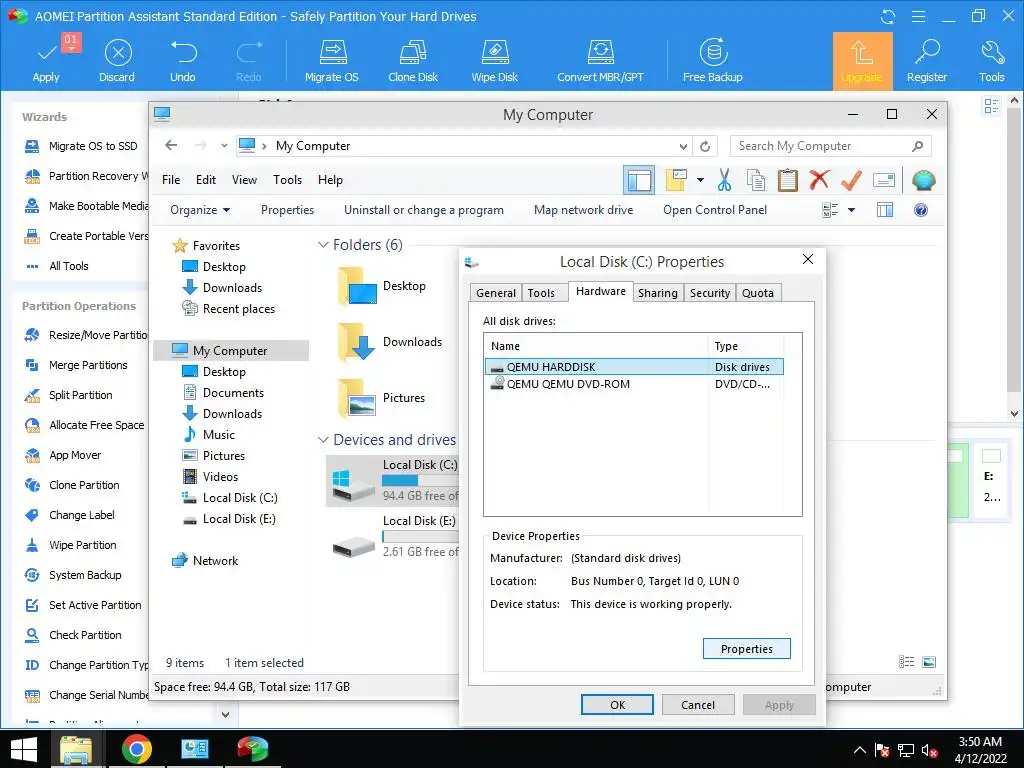Click OK in Local Disk Properties
Image resolution: width=1024 pixels, height=768 pixels.
pos(617,705)
